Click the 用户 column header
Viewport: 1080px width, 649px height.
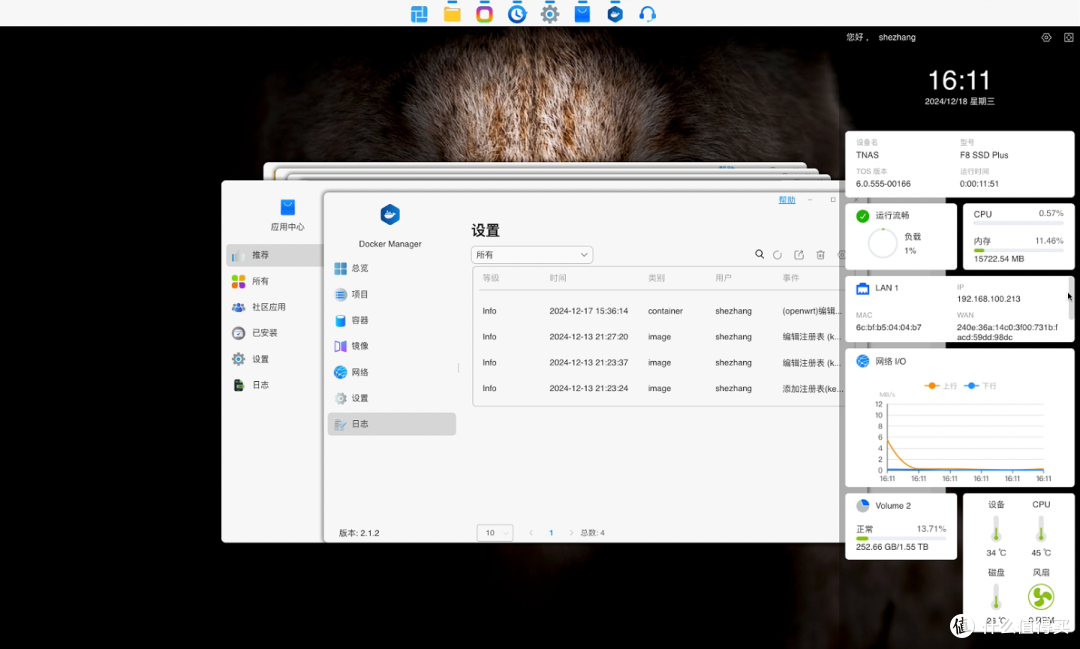coord(723,278)
